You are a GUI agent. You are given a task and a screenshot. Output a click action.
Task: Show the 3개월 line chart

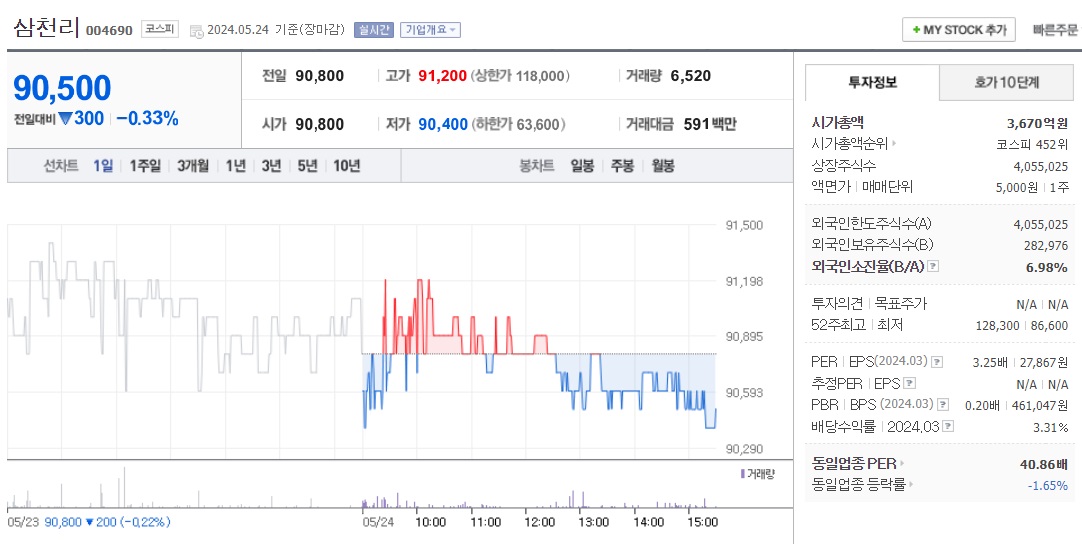(x=193, y=166)
